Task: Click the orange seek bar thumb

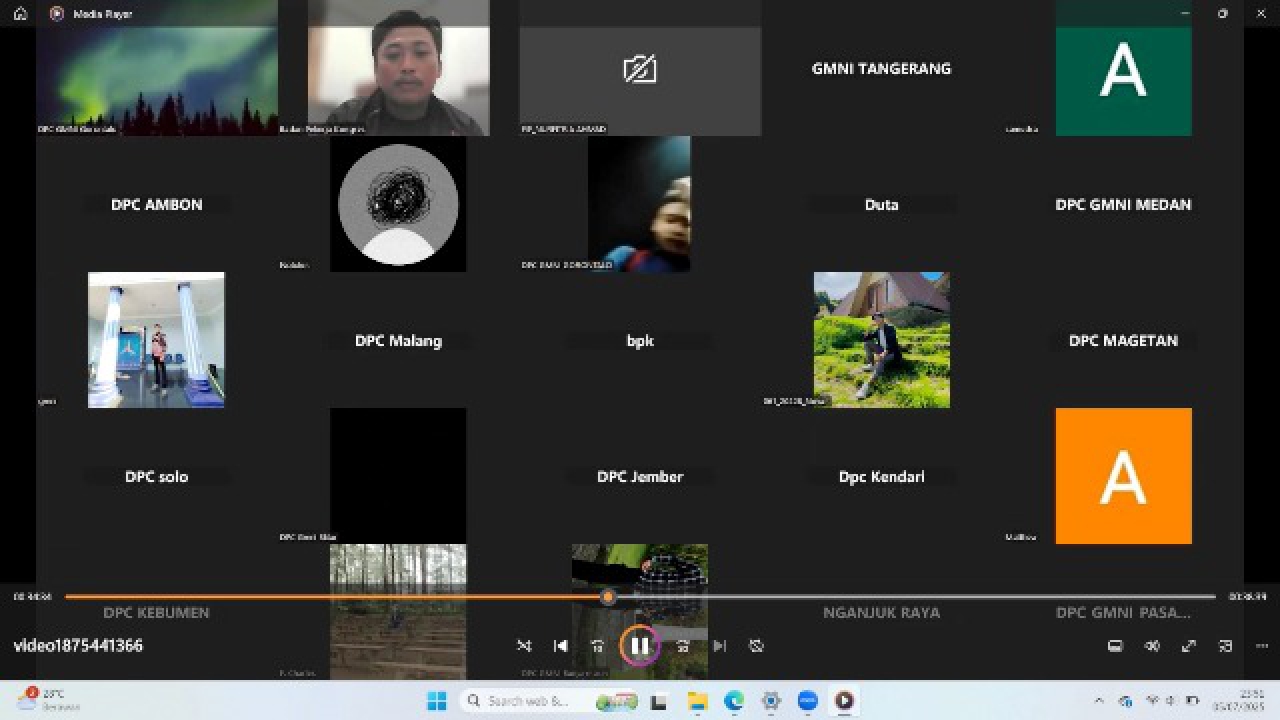Action: [608, 597]
